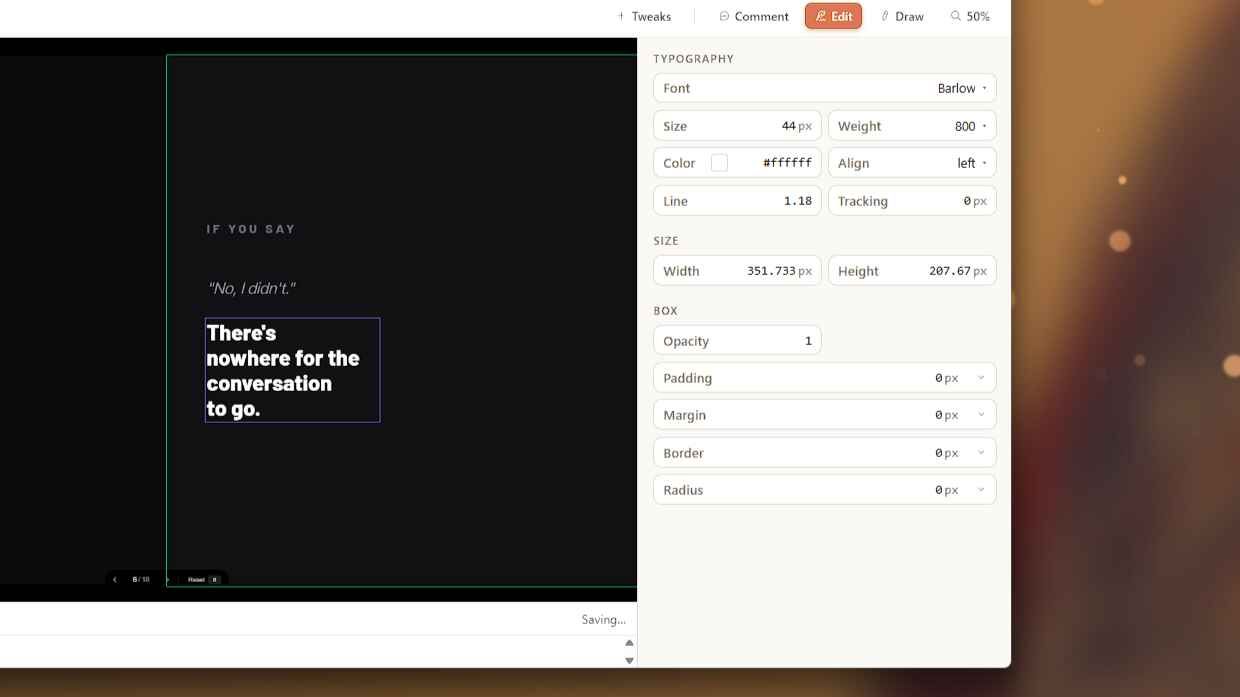Edit the color hex value #ffffff
This screenshot has width=1240, height=697.
pos(787,163)
